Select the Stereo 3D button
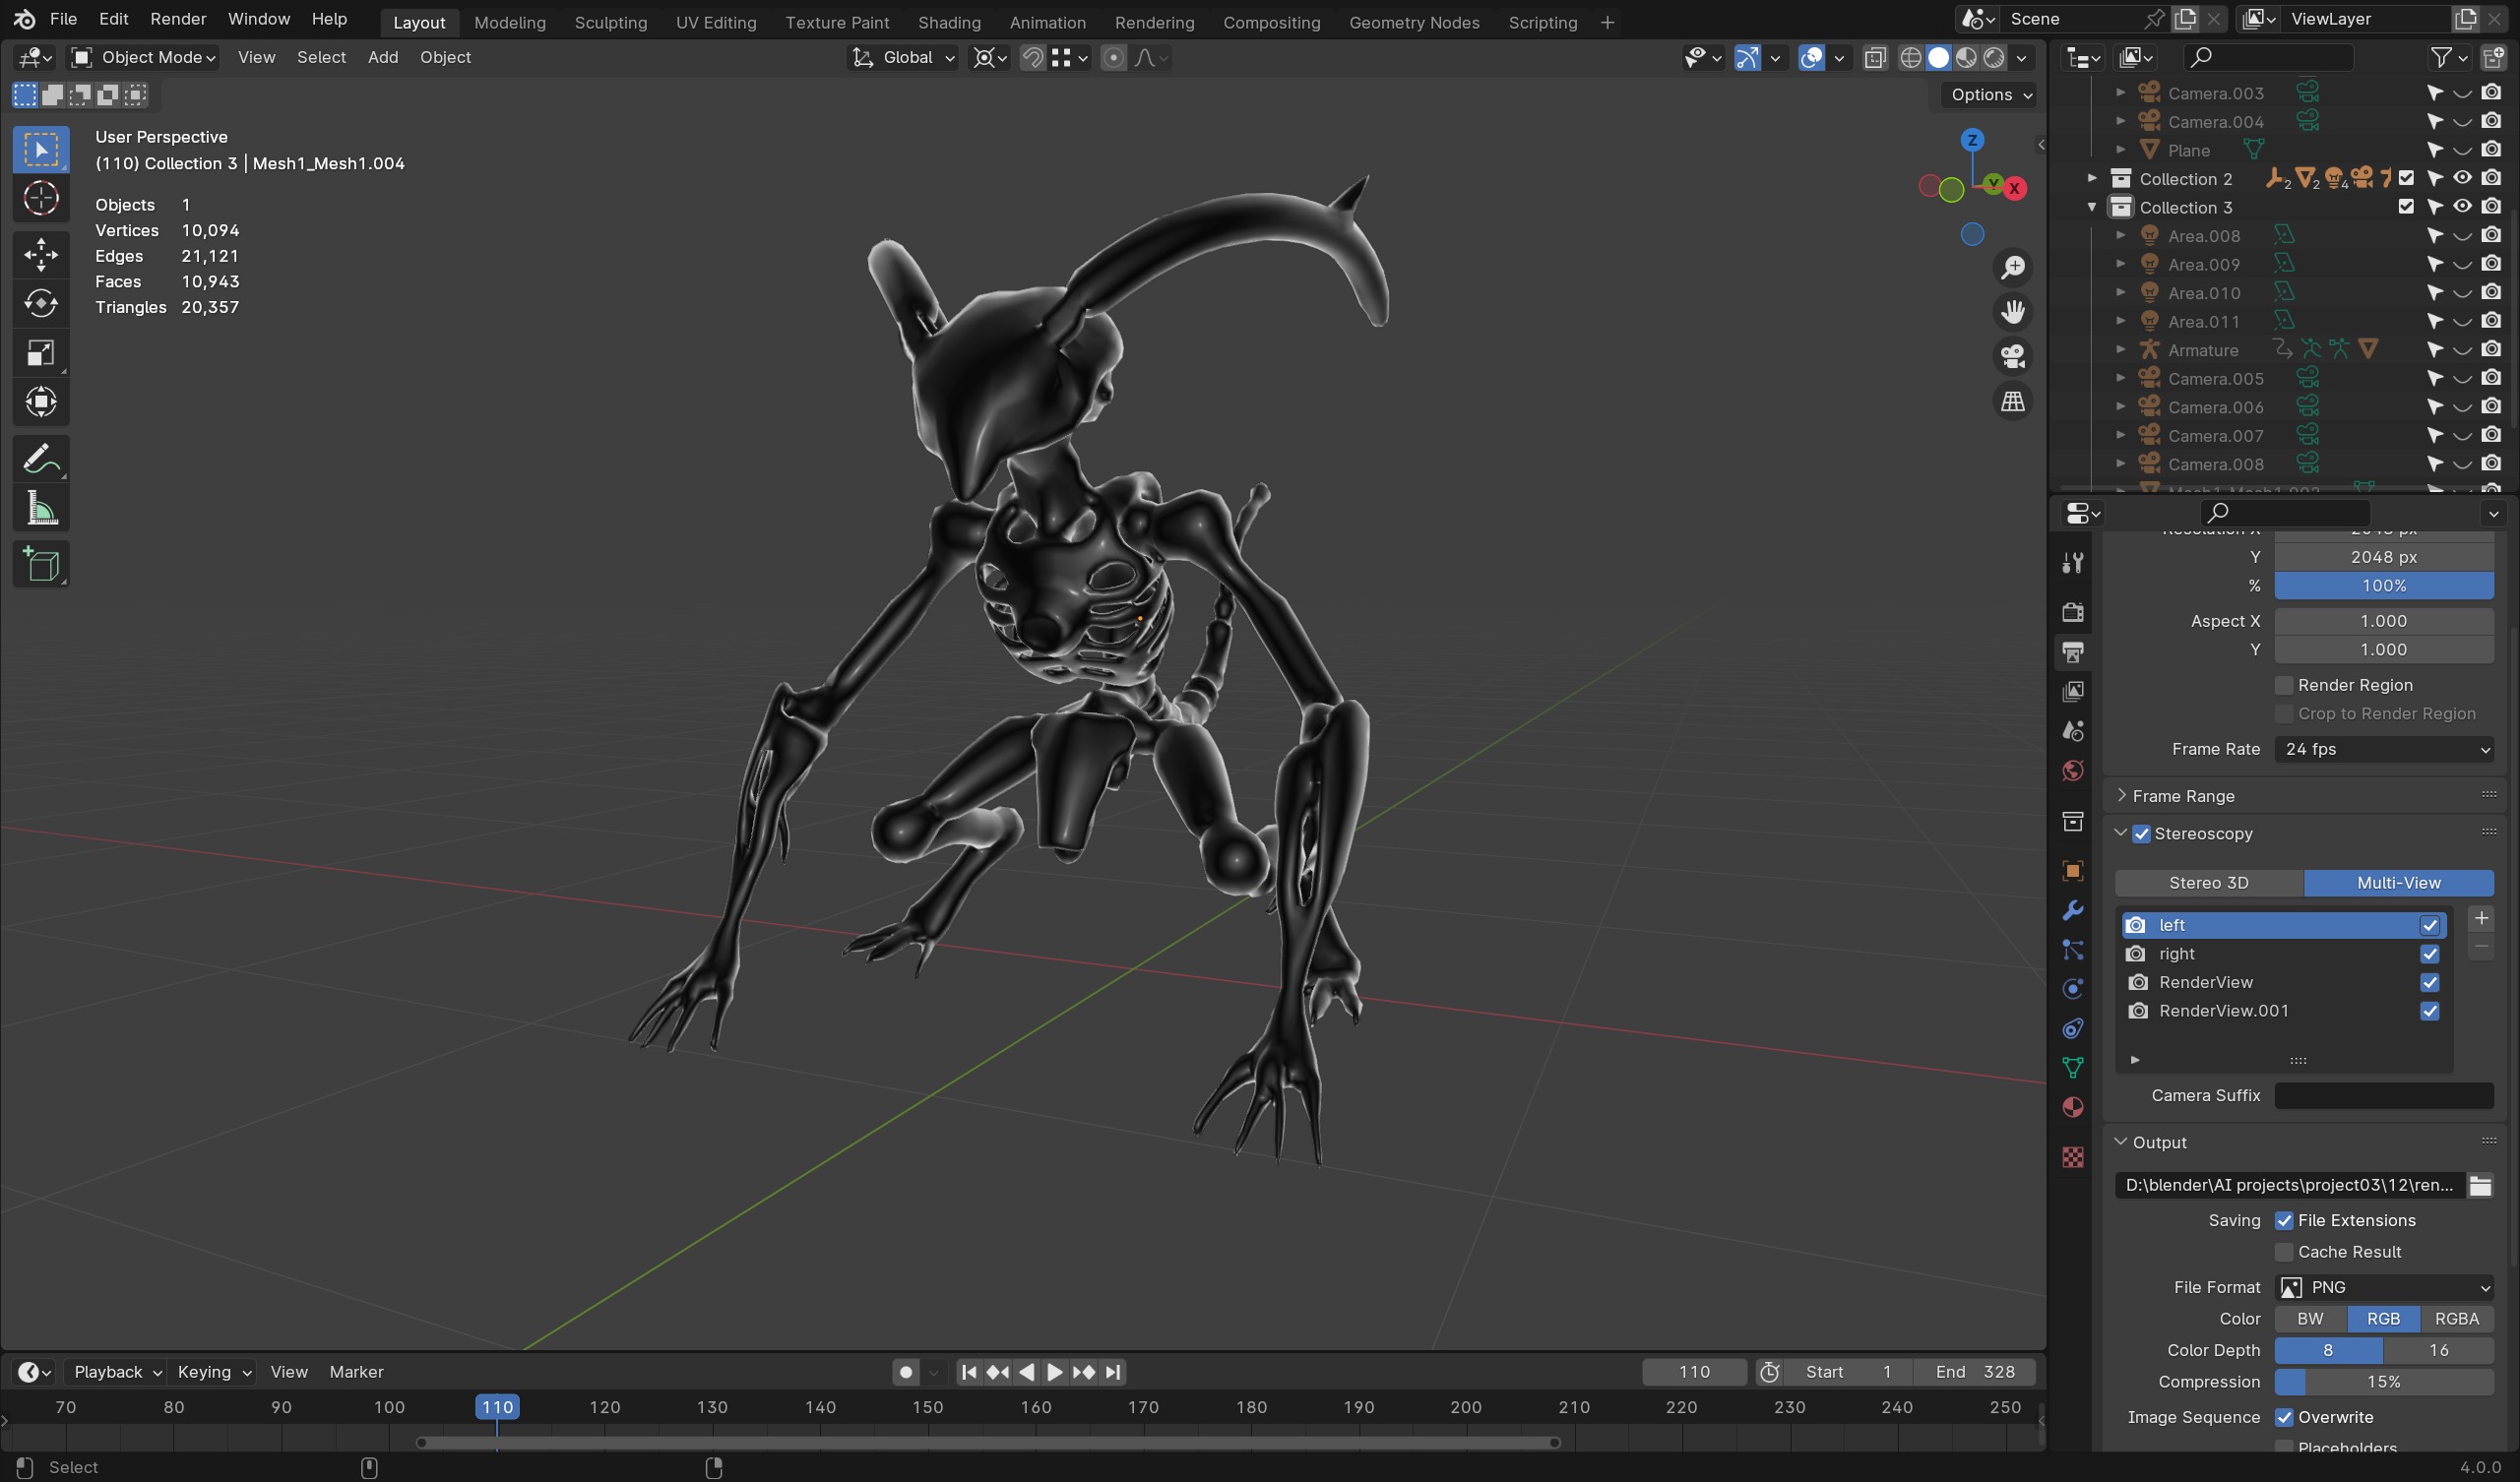2520x1482 pixels. [x=2208, y=883]
